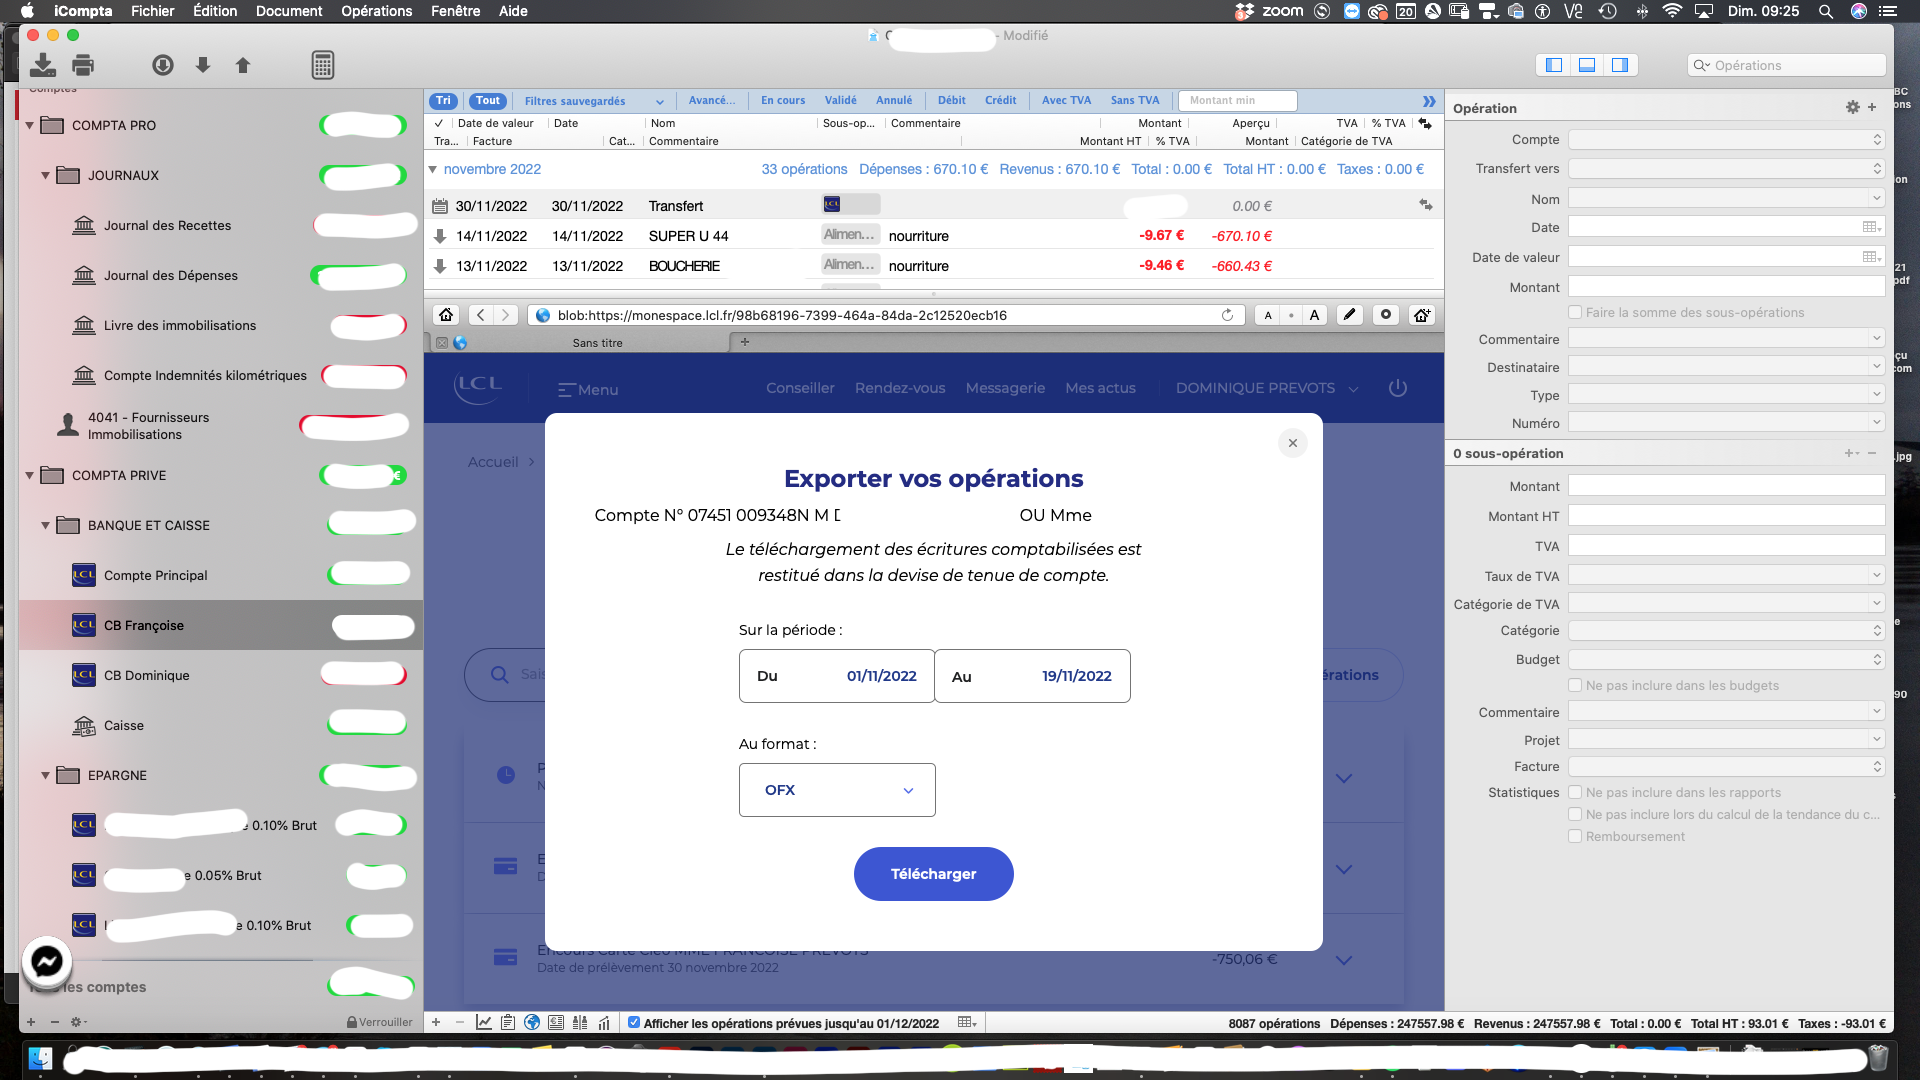Click the home/navigation icon in browser
Viewport: 1920px width, 1080px height.
point(446,314)
